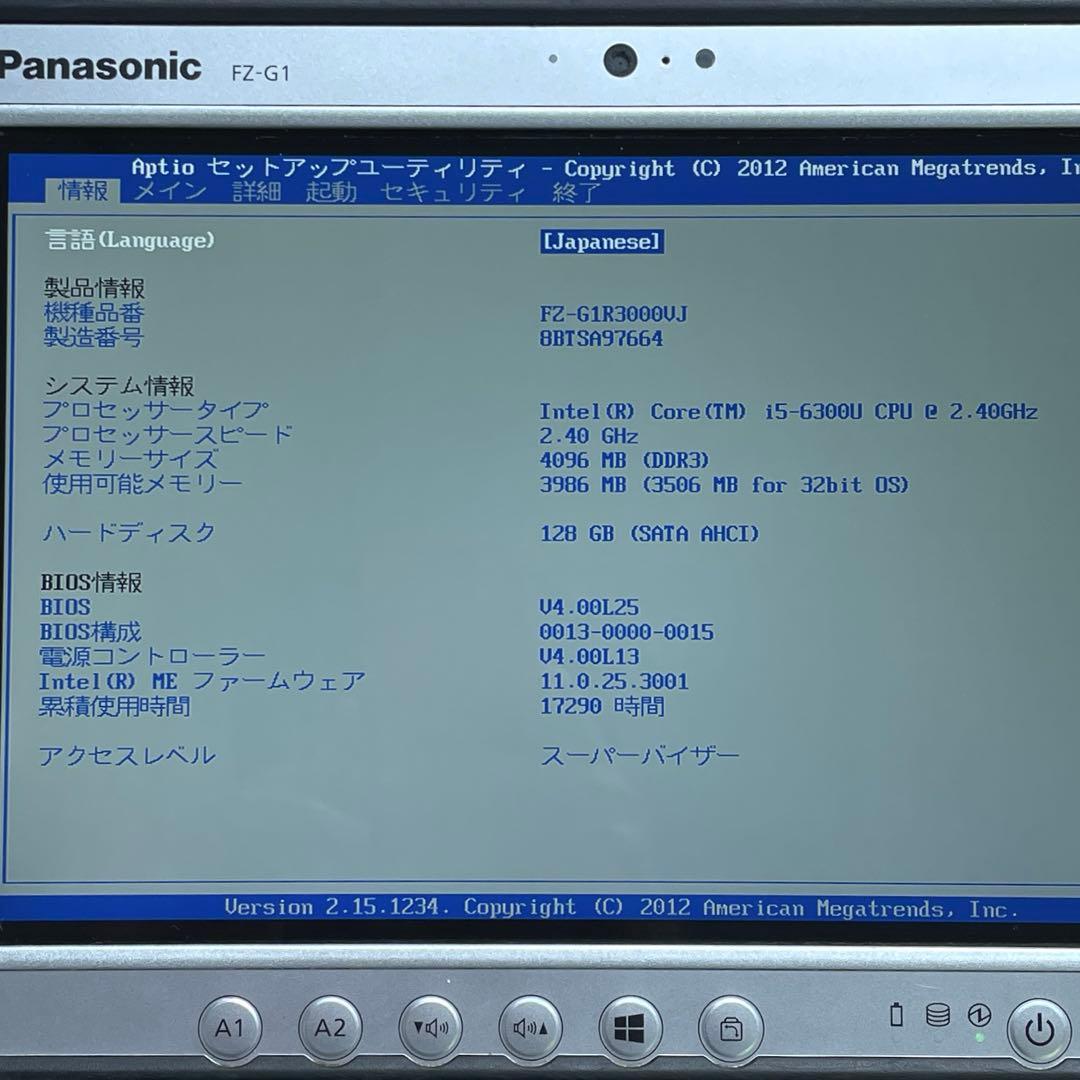Screen dimensions: 1080x1080
Task: Open the 詳細 (Advanced) tab
Action: 258,191
